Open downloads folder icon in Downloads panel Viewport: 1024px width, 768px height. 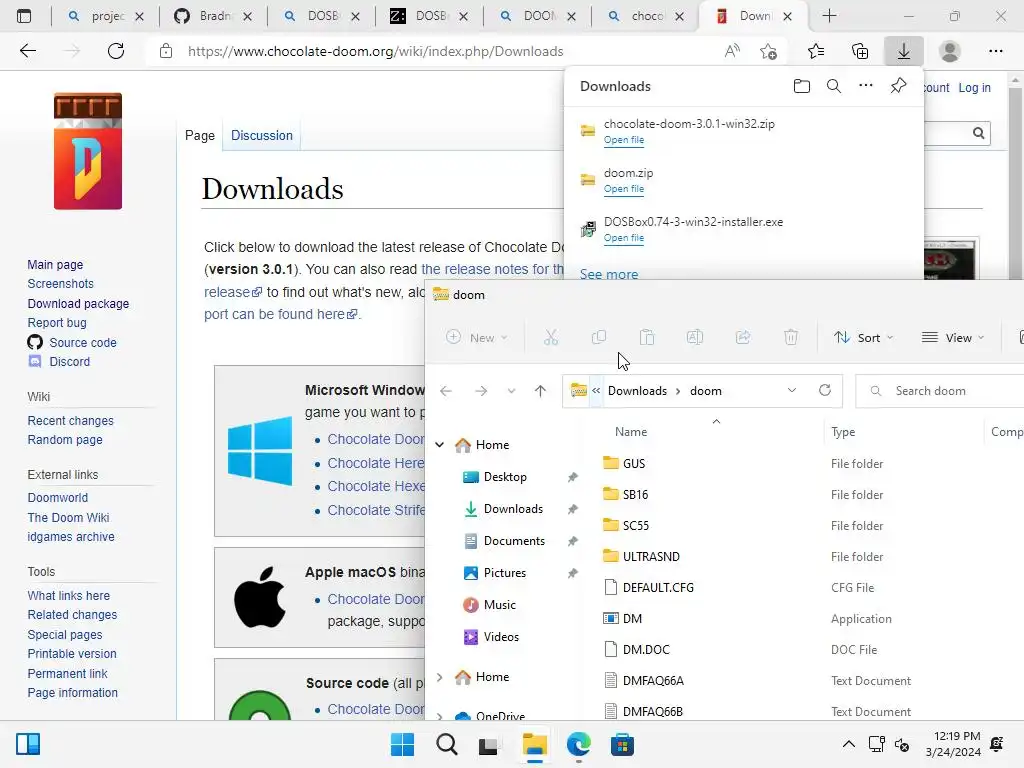click(802, 86)
